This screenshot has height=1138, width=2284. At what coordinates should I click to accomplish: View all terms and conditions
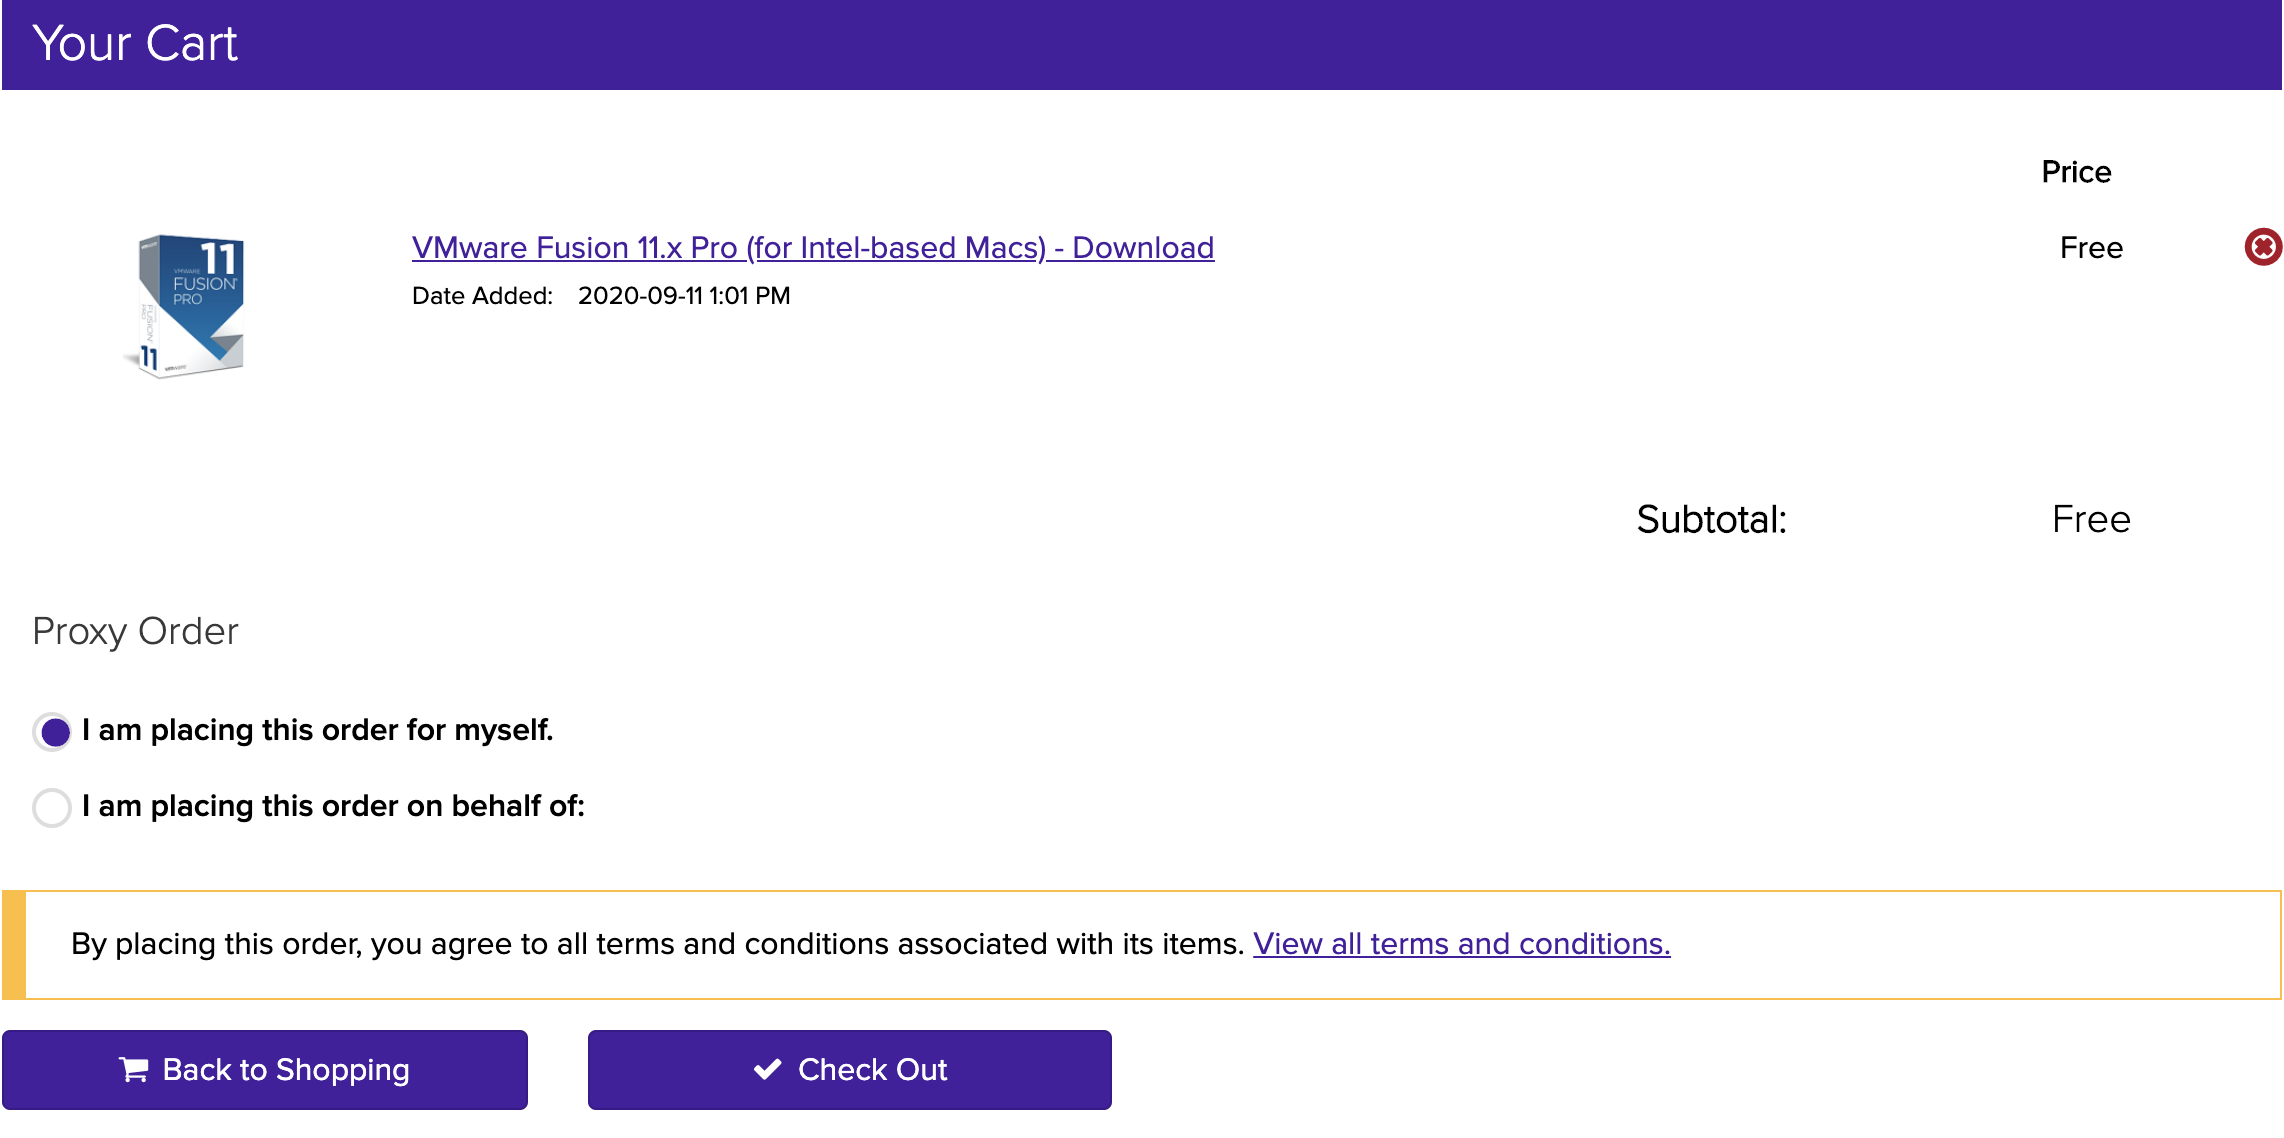tap(1461, 944)
